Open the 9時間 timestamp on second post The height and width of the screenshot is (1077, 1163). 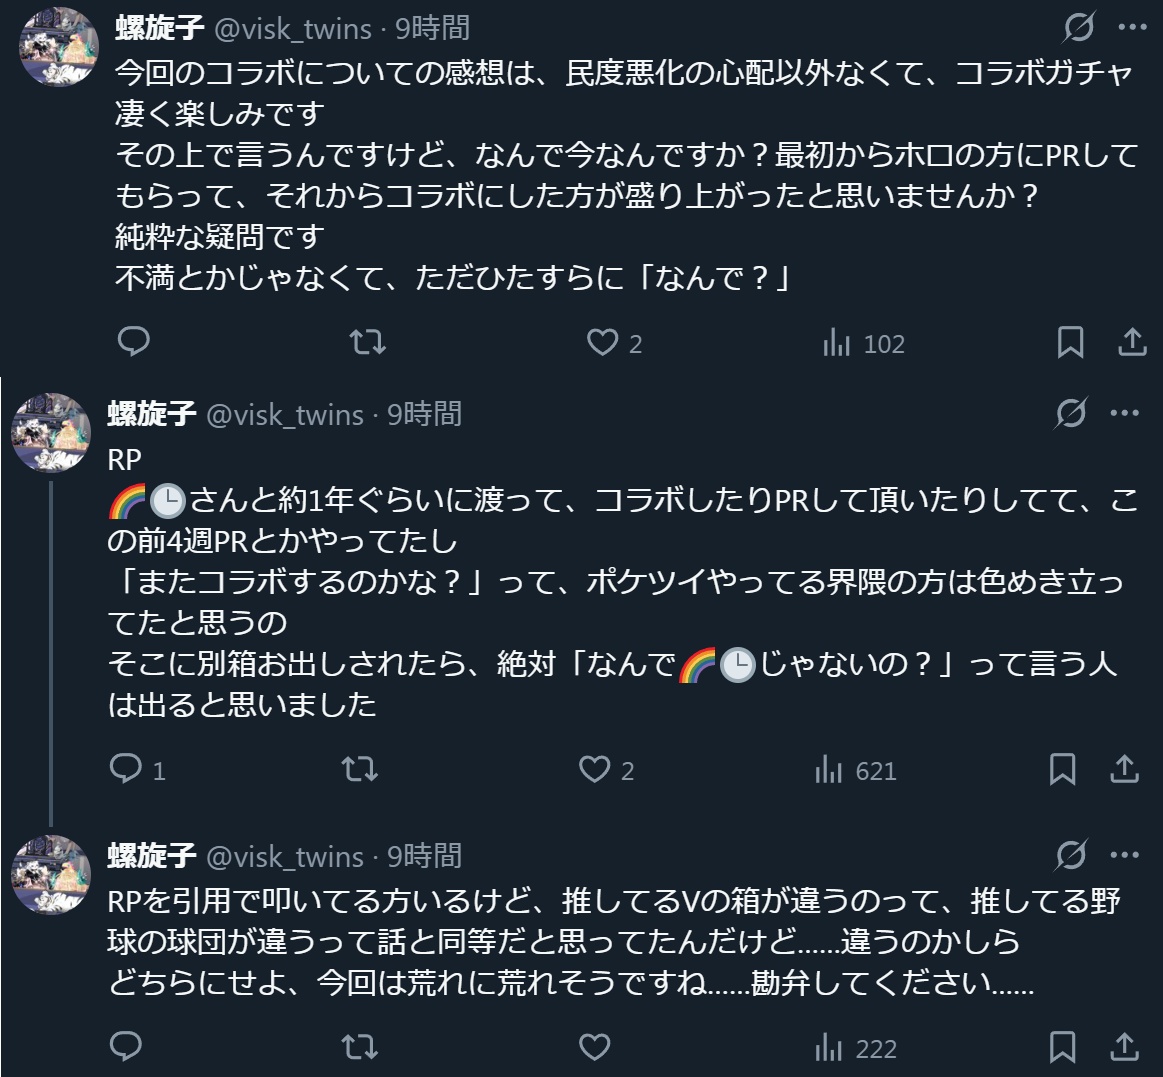click(425, 413)
